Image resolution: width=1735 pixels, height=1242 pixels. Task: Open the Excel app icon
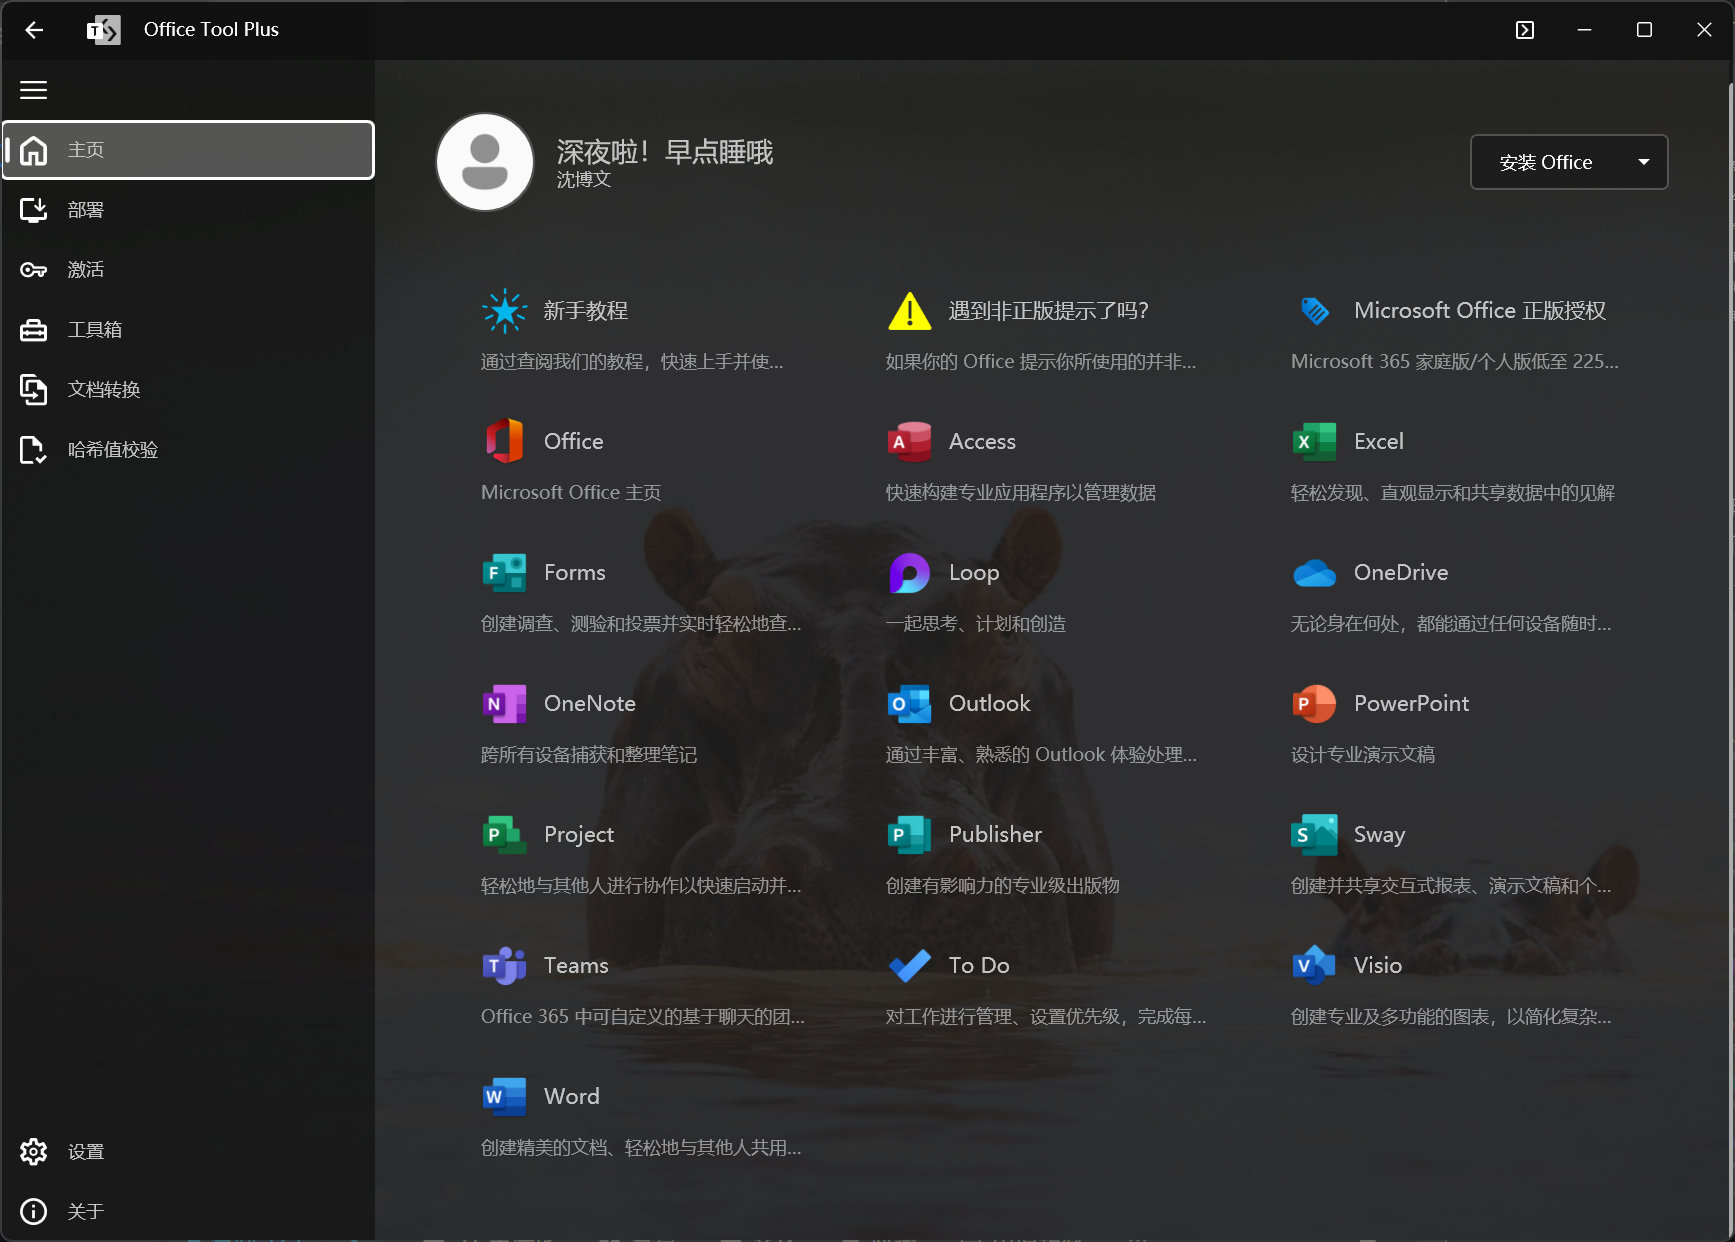[1314, 442]
